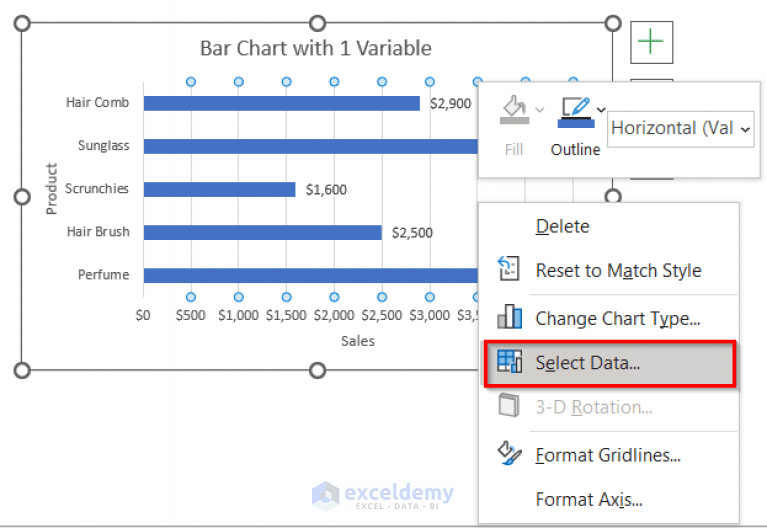The height and width of the screenshot is (528, 767).
Task: Click the Outline pen icon
Action: click(576, 111)
